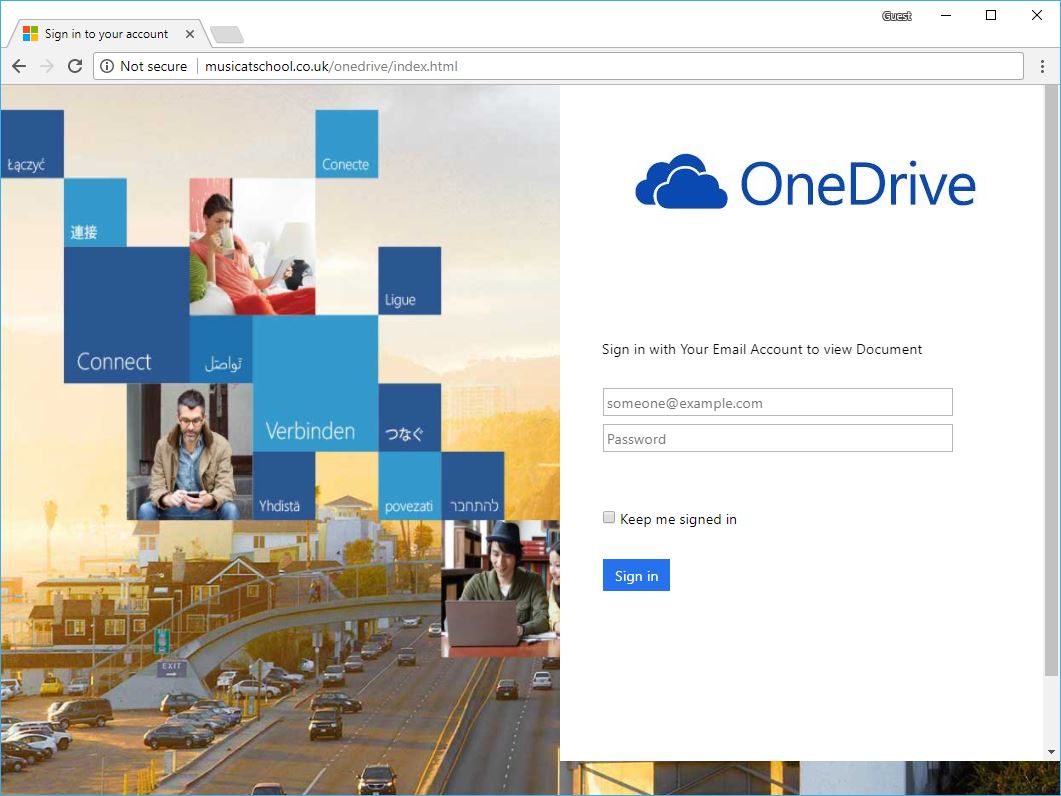Click the blue Sign in button
The height and width of the screenshot is (796, 1061).
click(x=636, y=575)
